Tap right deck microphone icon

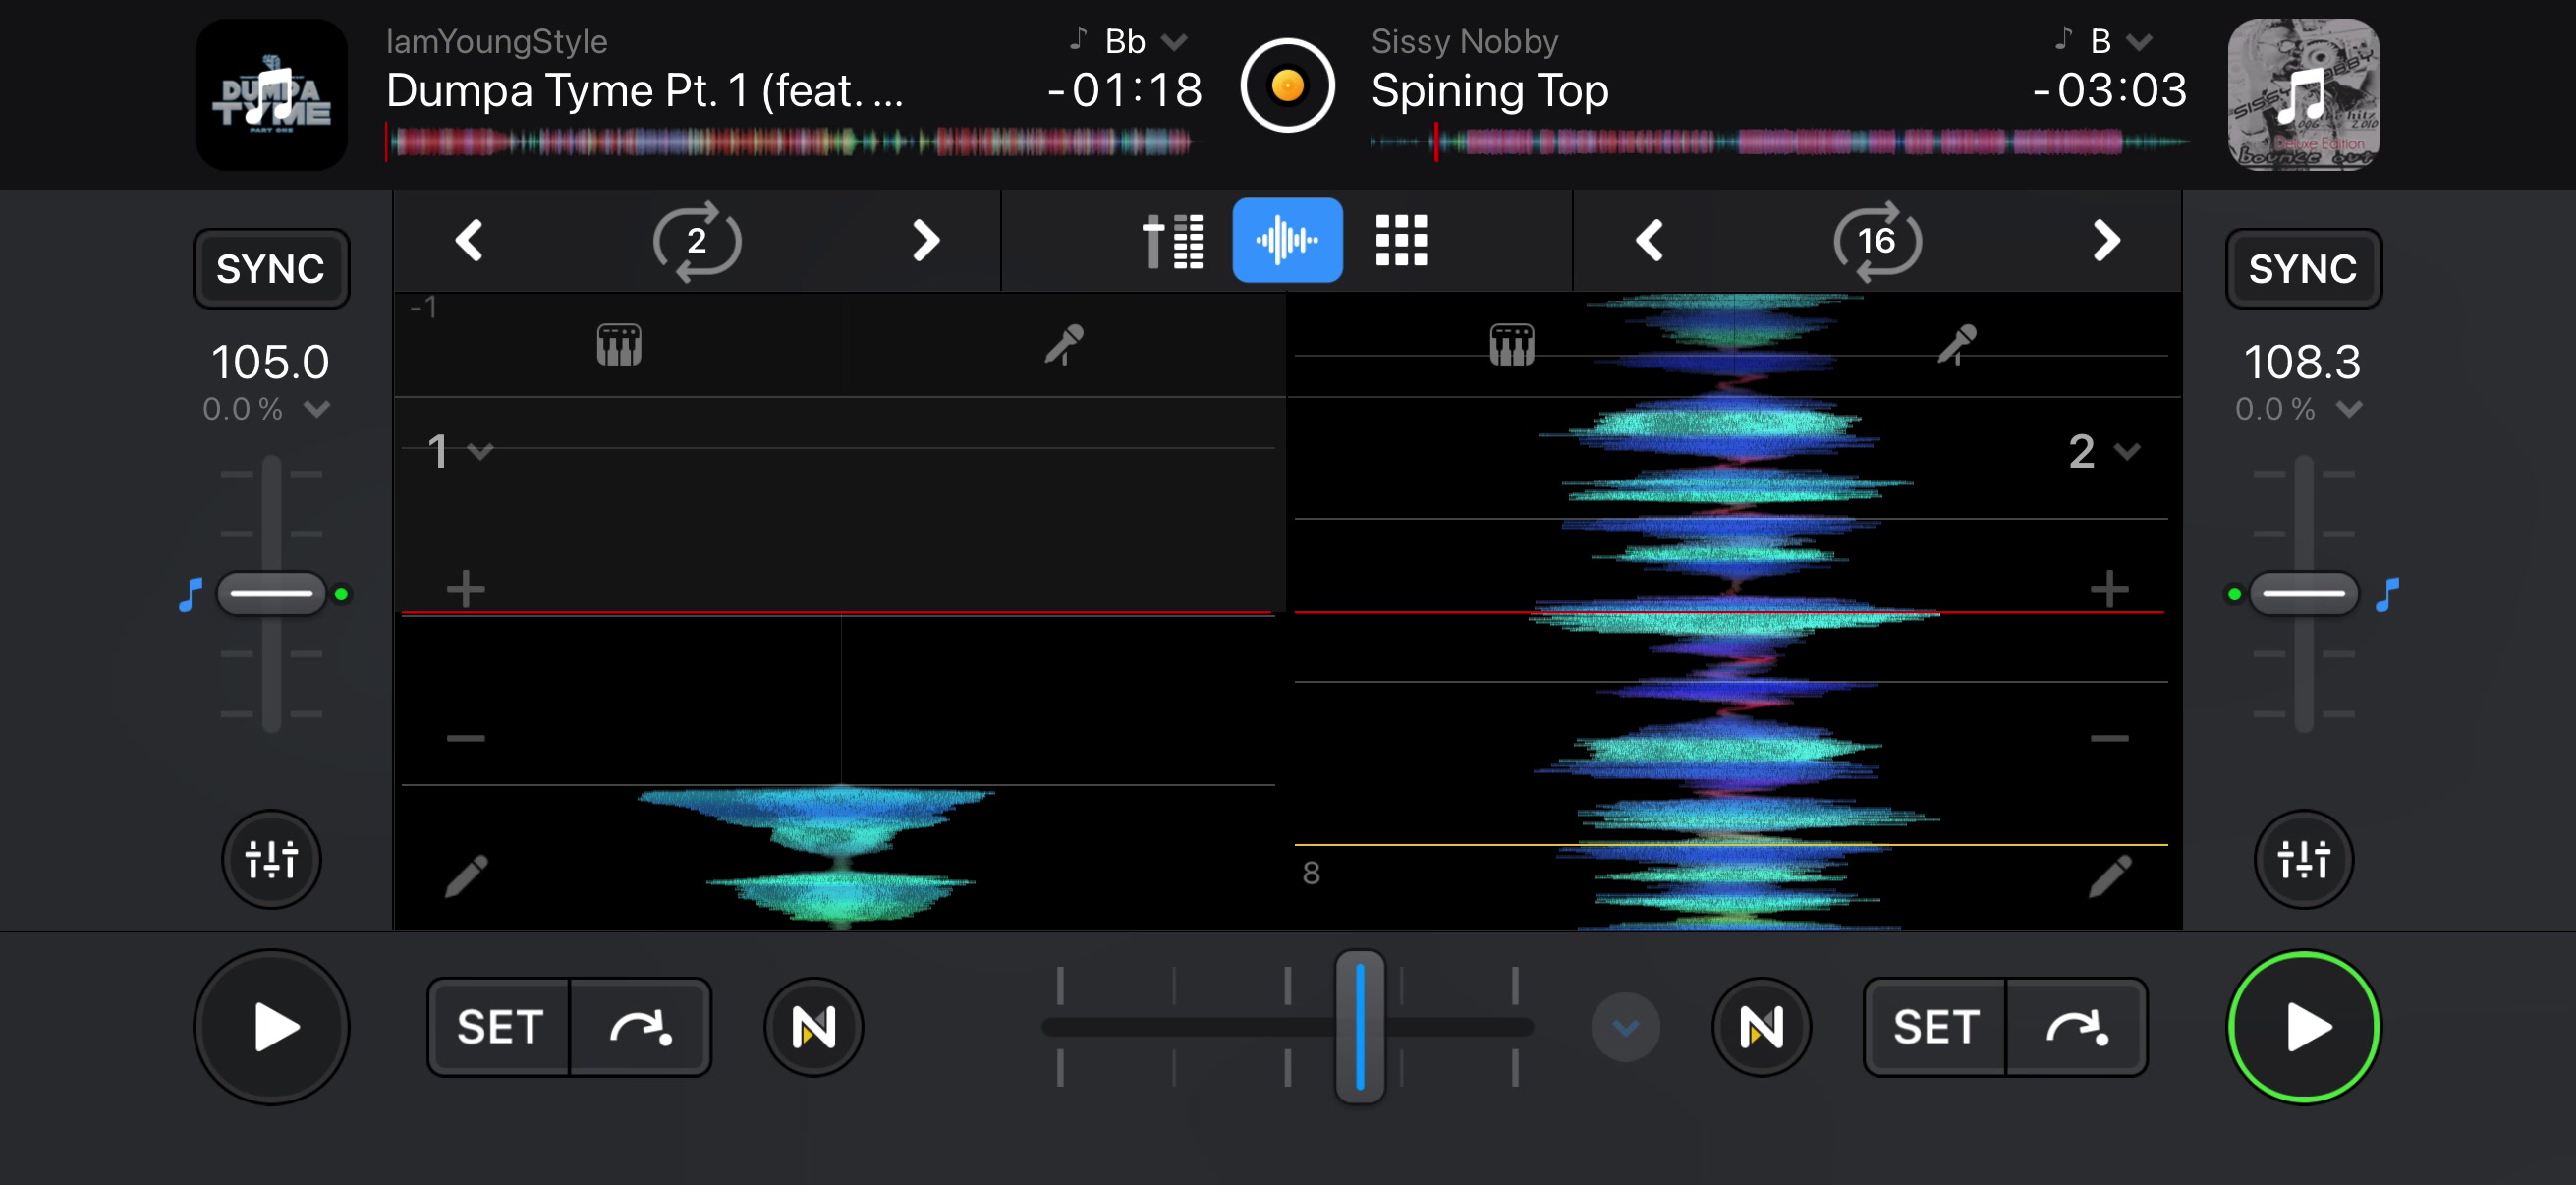coord(1957,344)
